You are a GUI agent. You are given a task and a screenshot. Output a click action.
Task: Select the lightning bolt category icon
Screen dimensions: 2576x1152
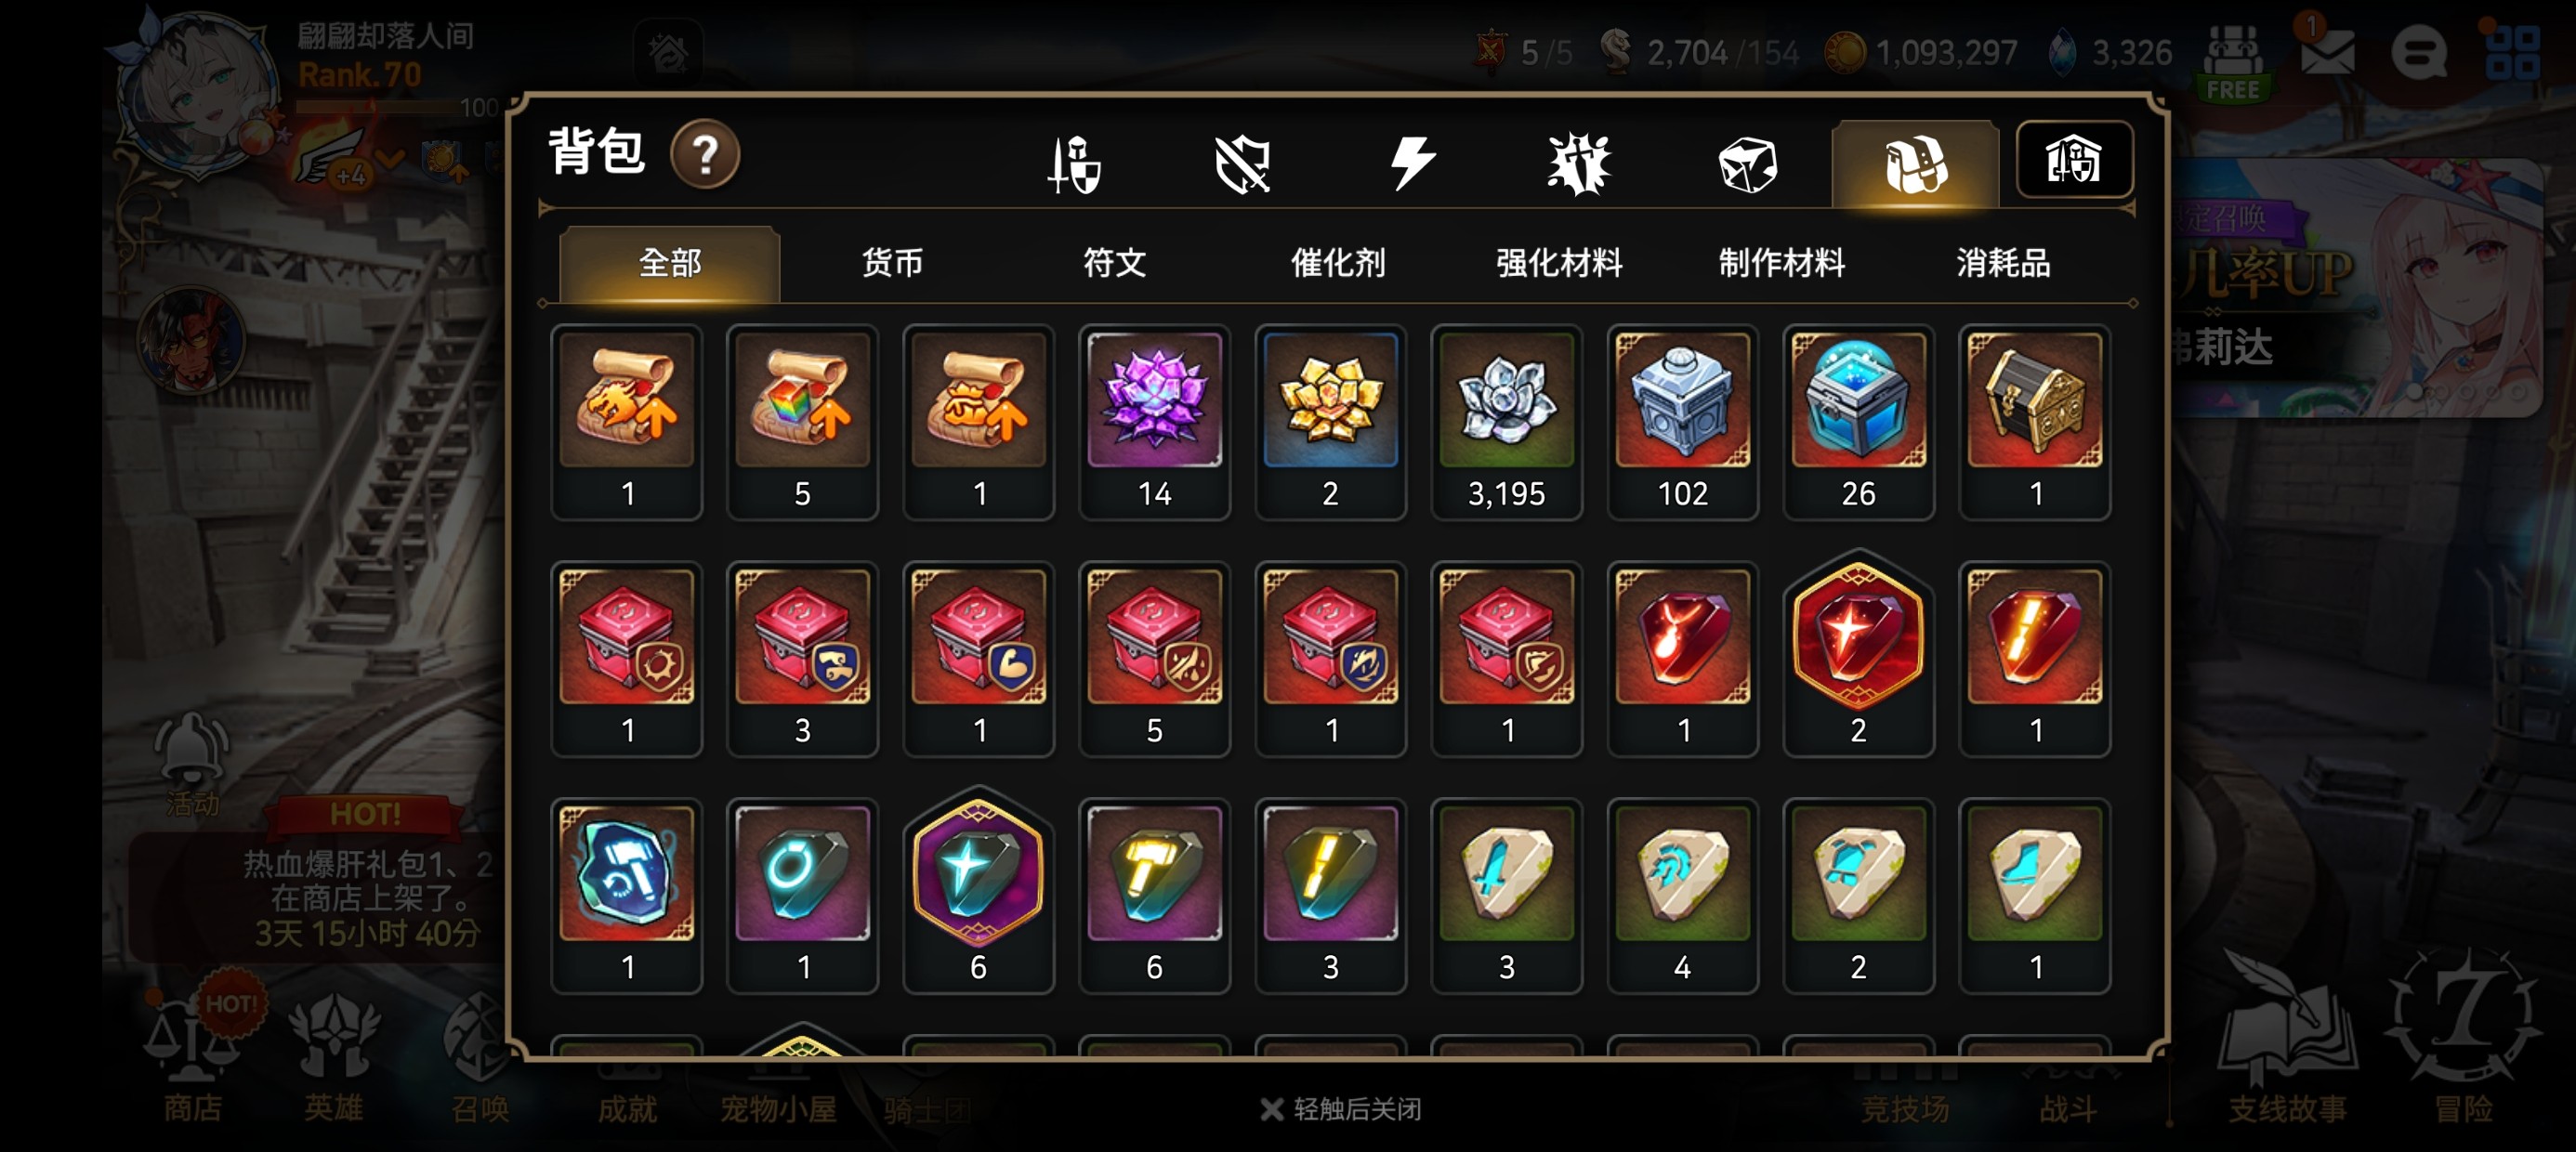click(1412, 164)
